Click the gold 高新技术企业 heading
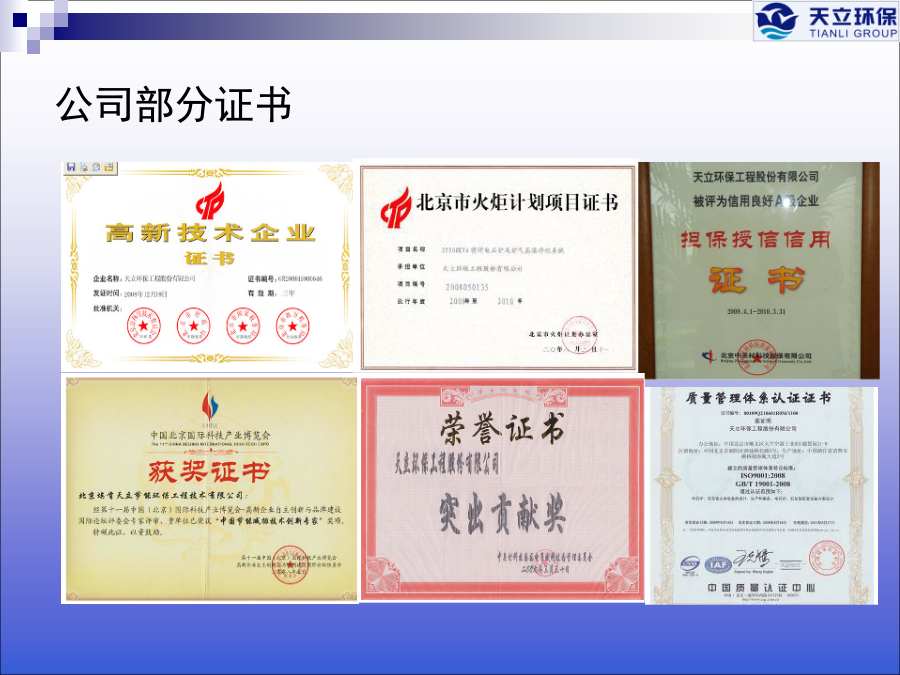 (210, 233)
